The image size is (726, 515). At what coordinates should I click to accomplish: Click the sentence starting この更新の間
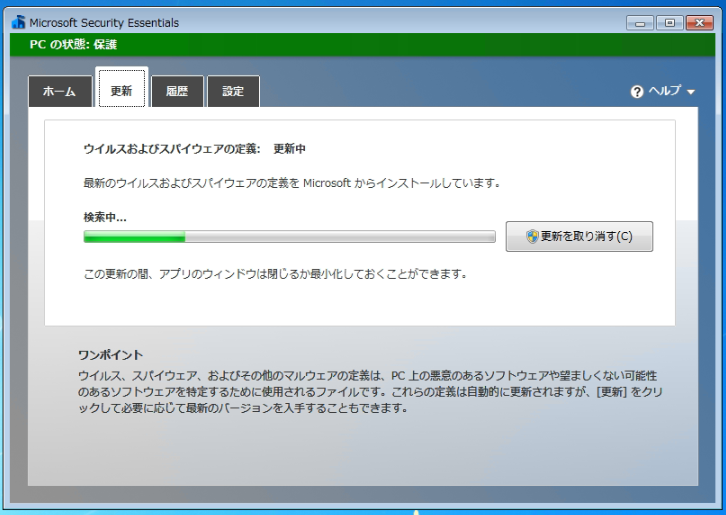(275, 274)
